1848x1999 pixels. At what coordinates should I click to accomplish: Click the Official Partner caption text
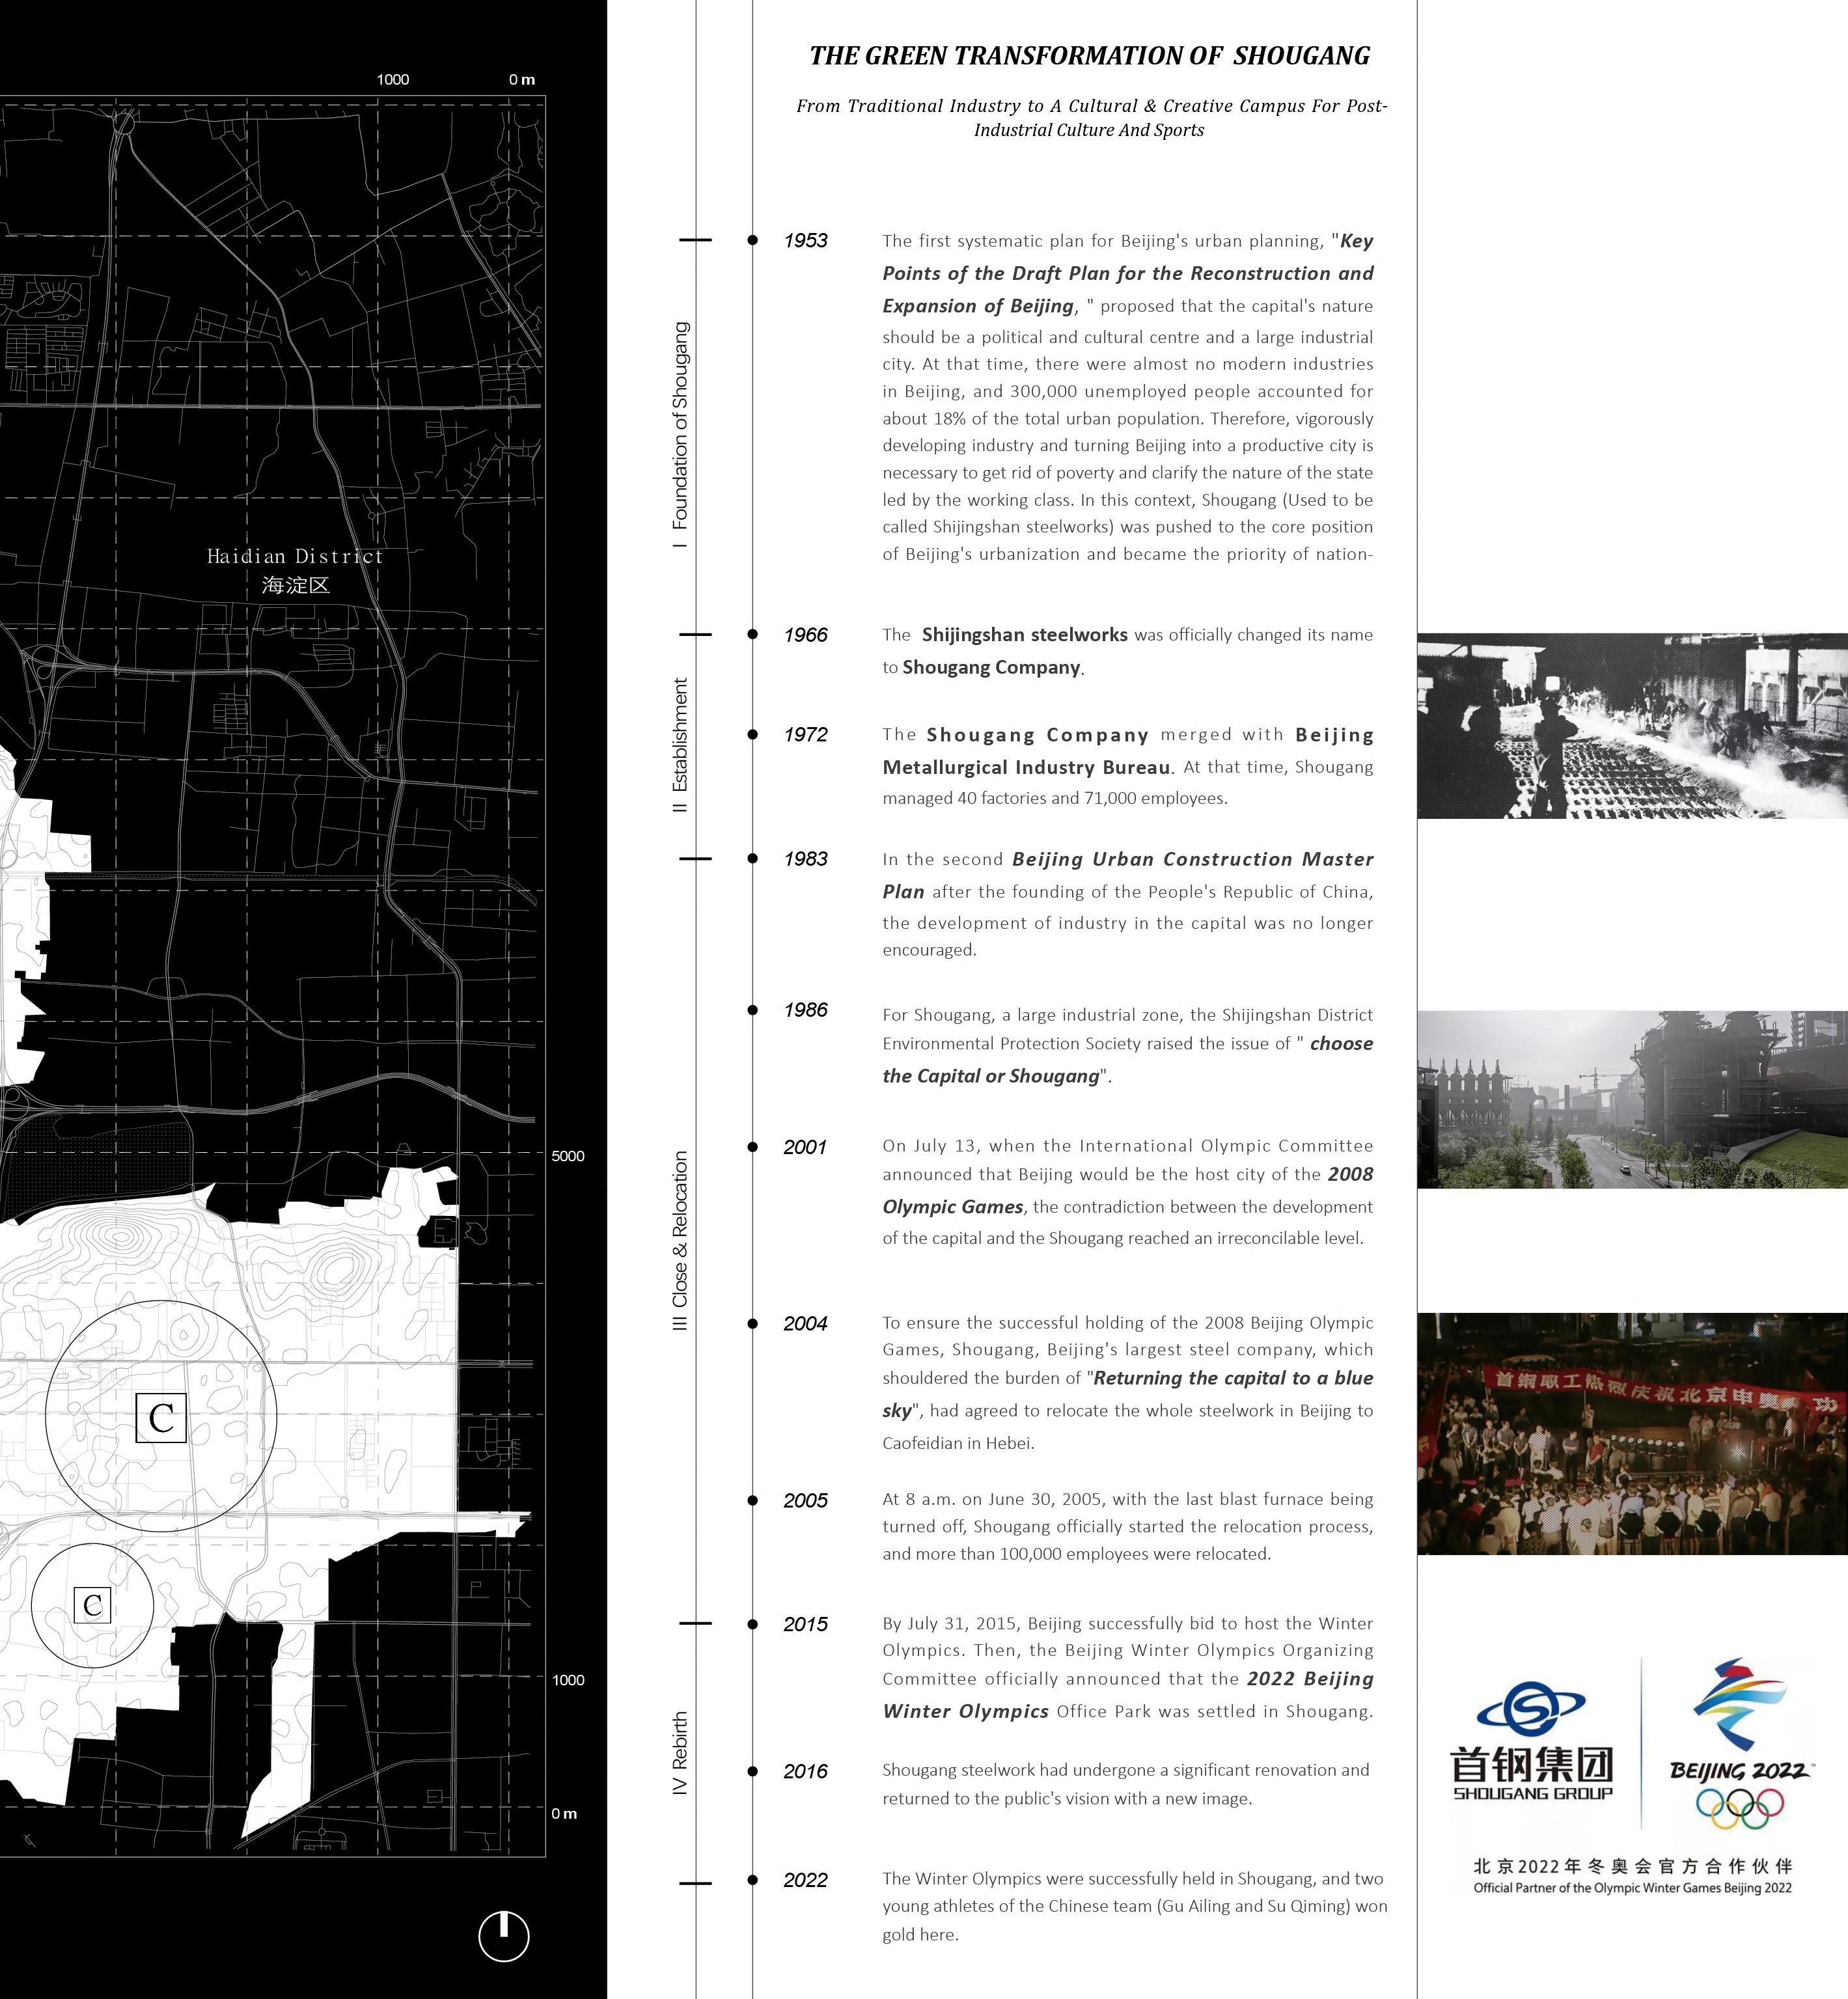(x=1632, y=1888)
